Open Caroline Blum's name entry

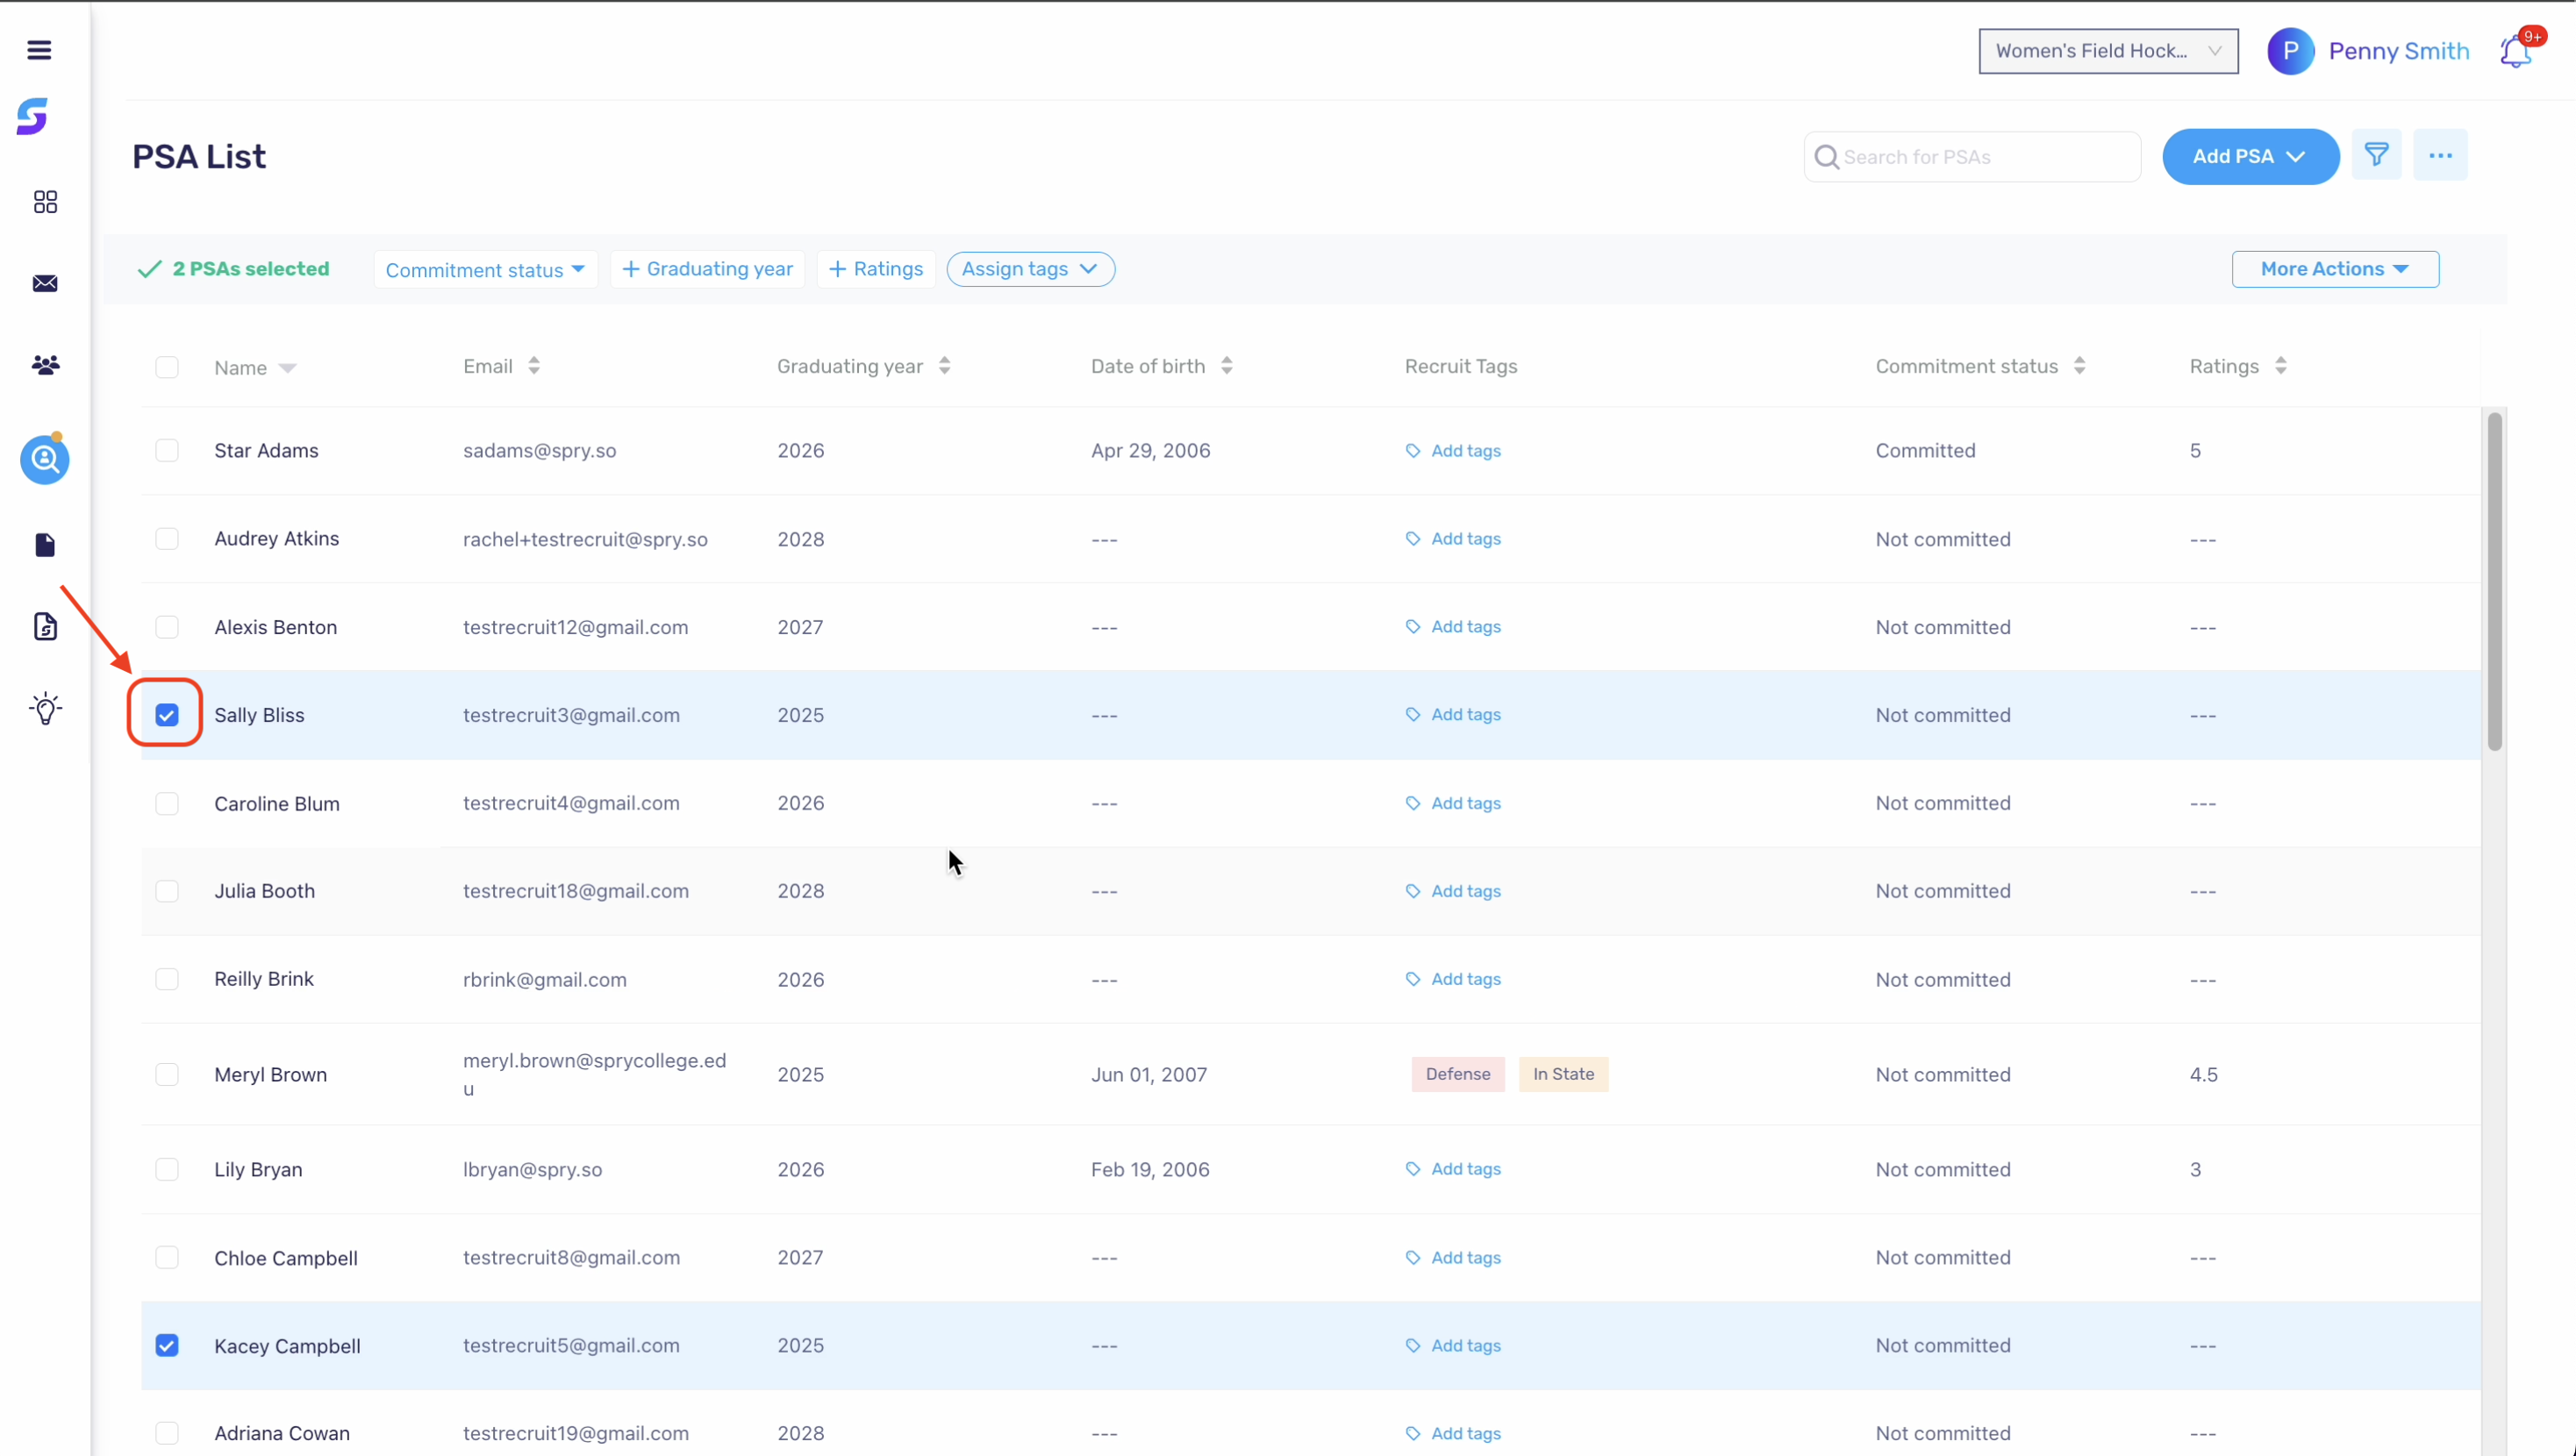277,804
